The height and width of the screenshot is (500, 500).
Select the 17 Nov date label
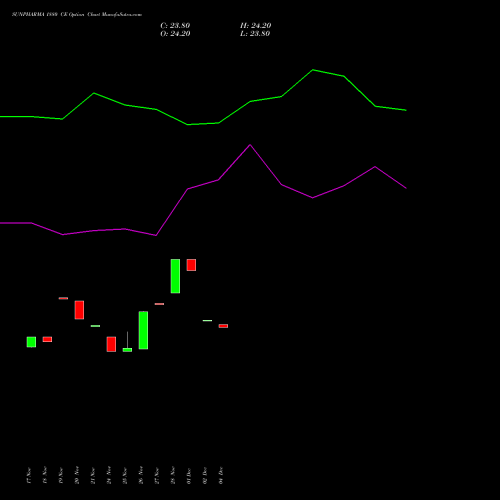pos(29,475)
